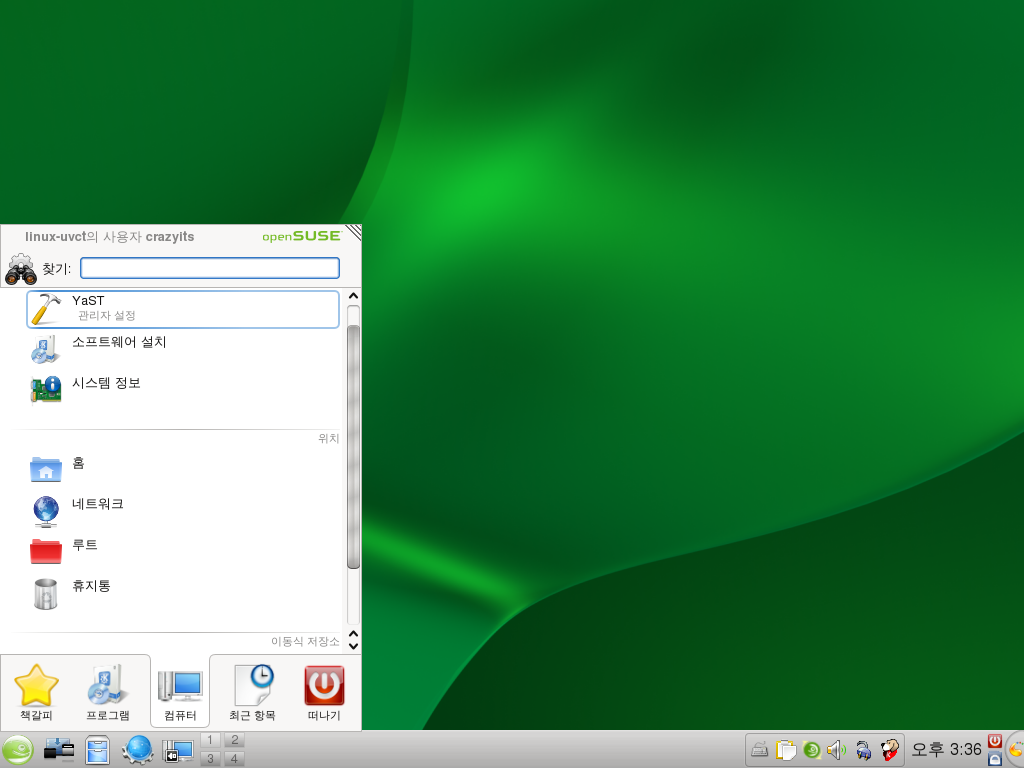1024x768 pixels.
Task: Click the keyboard tray icon
Action: point(760,750)
